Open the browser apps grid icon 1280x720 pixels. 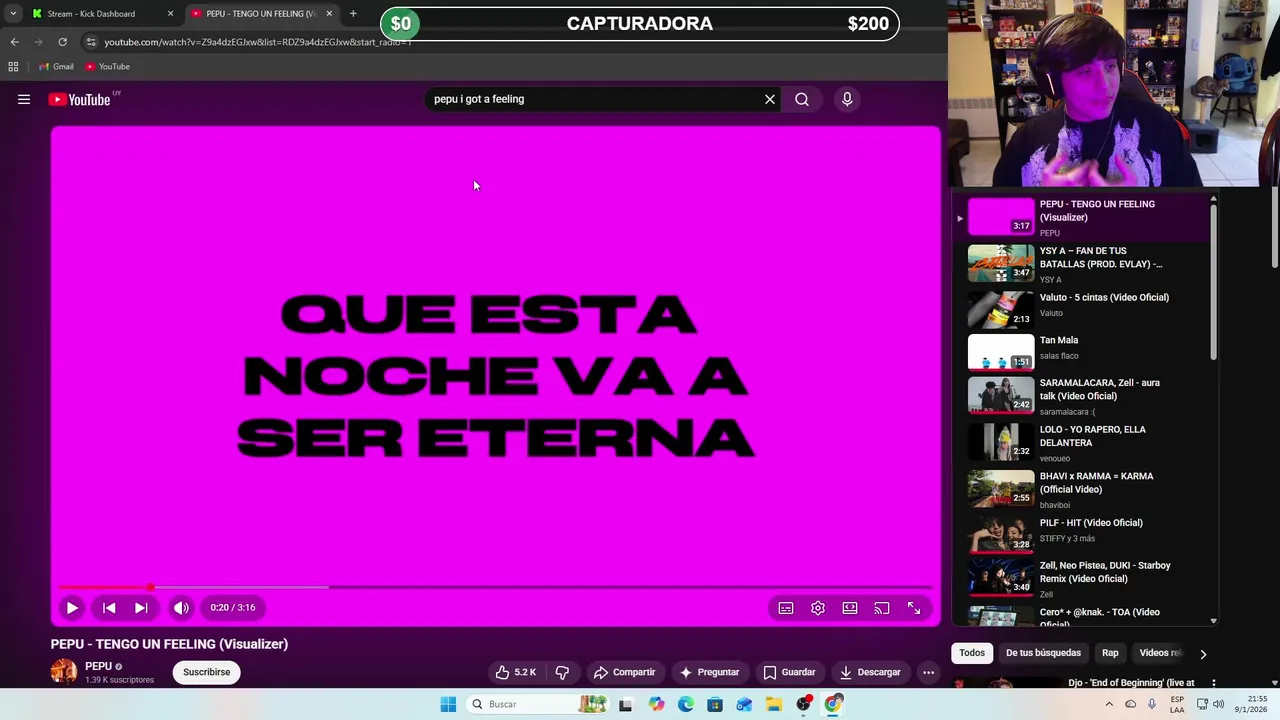13,66
